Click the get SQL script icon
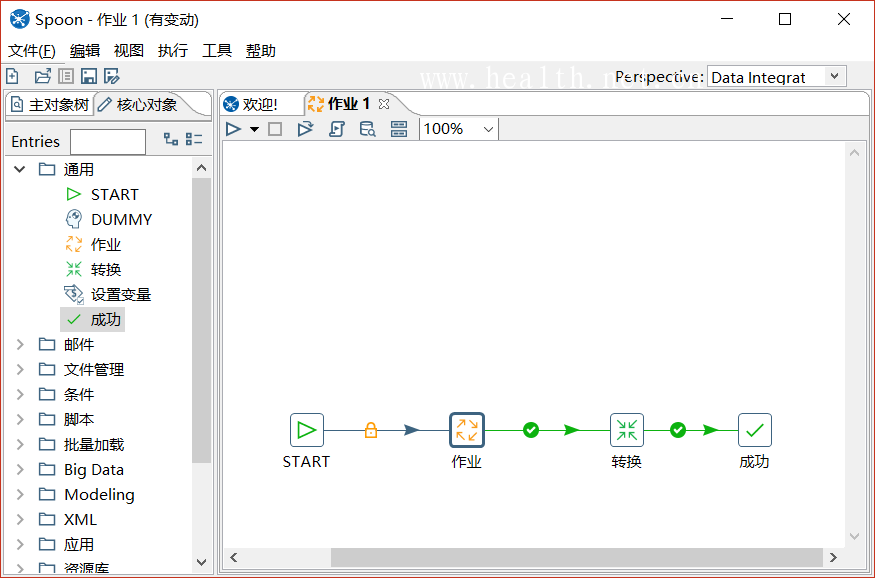The width and height of the screenshot is (875, 578). coord(336,129)
